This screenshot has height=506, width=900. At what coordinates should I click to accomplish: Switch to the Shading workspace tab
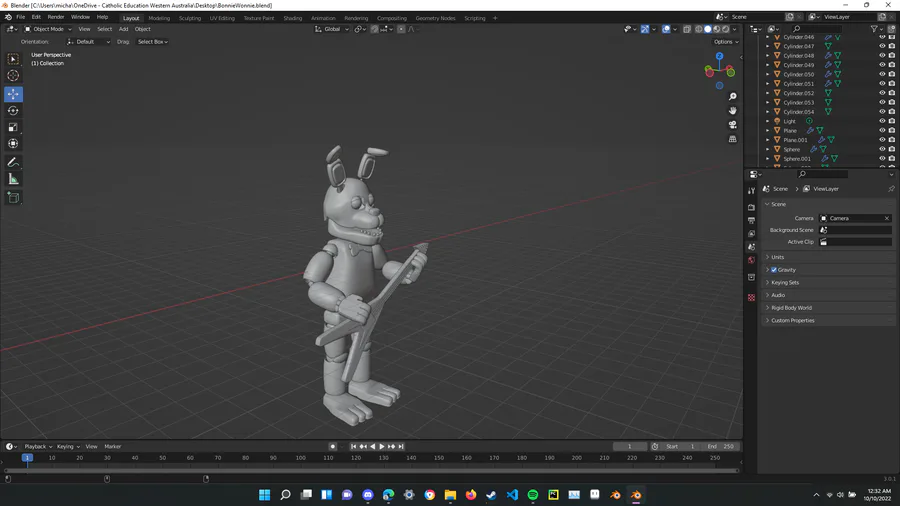pos(293,18)
